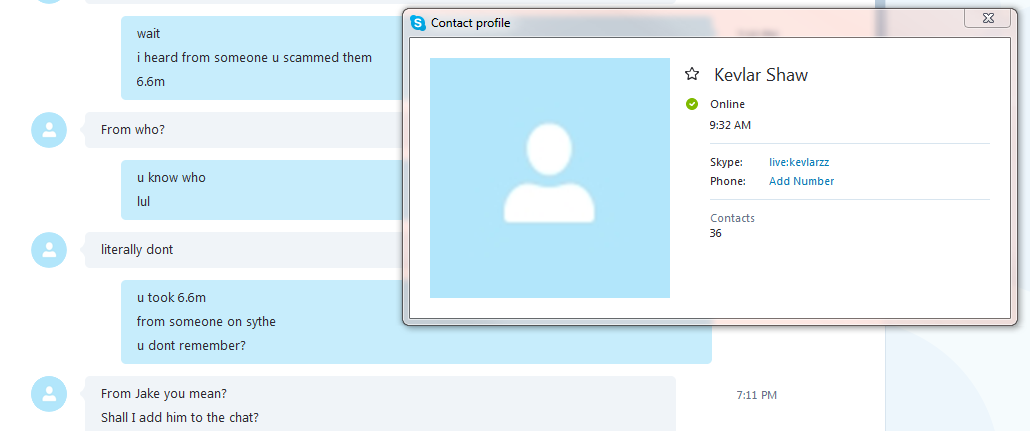
Task: Click the Skype logo in Contact profile title
Action: point(418,23)
